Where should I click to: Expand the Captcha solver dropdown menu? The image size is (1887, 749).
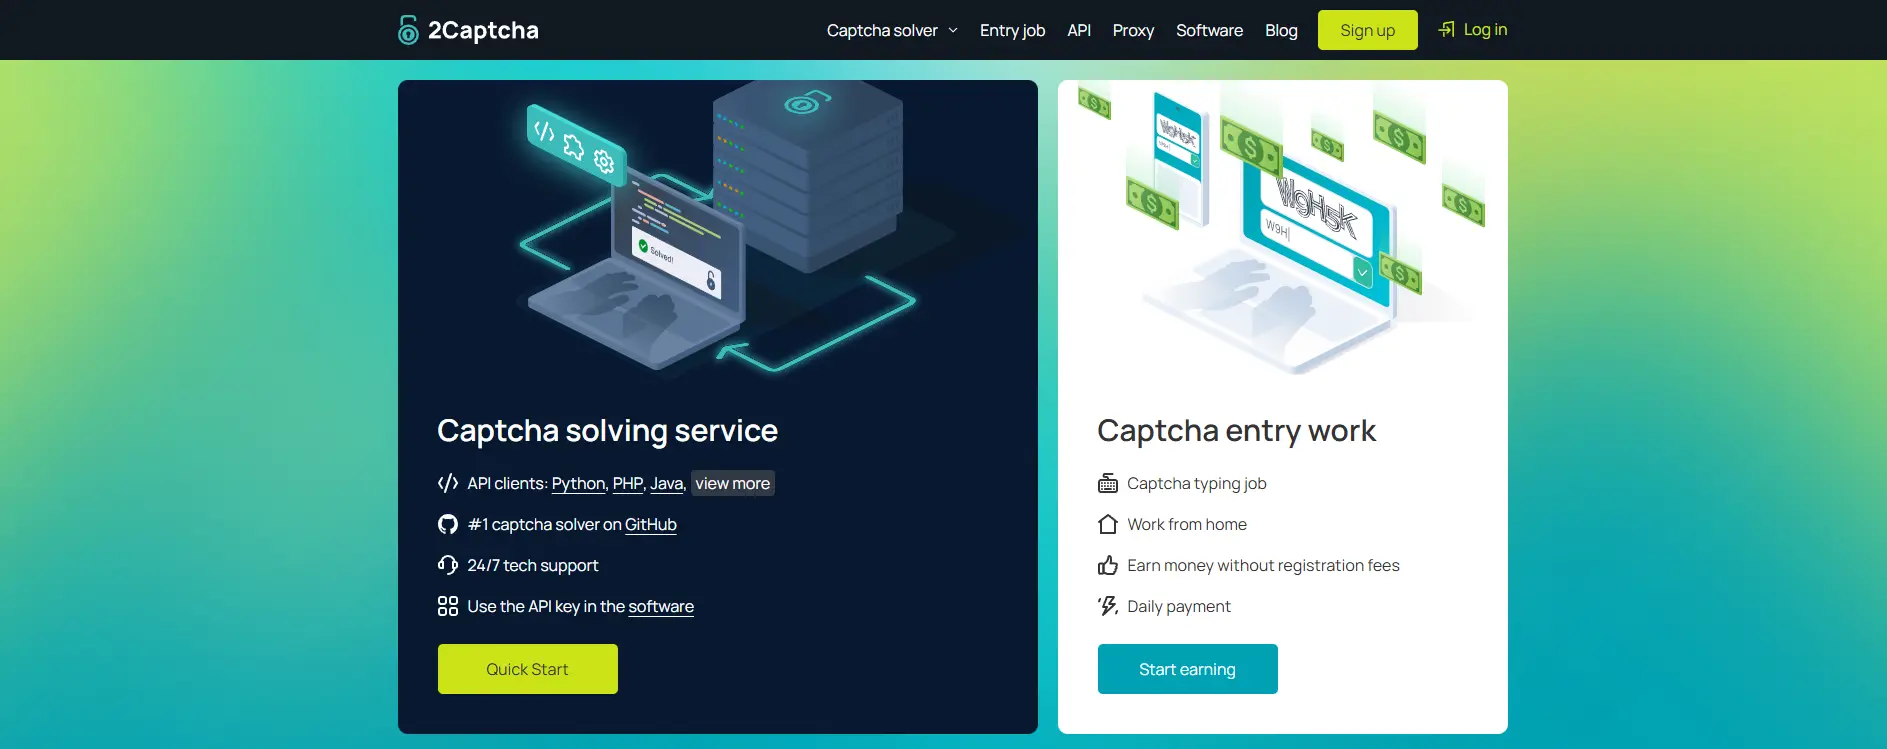[x=892, y=31]
